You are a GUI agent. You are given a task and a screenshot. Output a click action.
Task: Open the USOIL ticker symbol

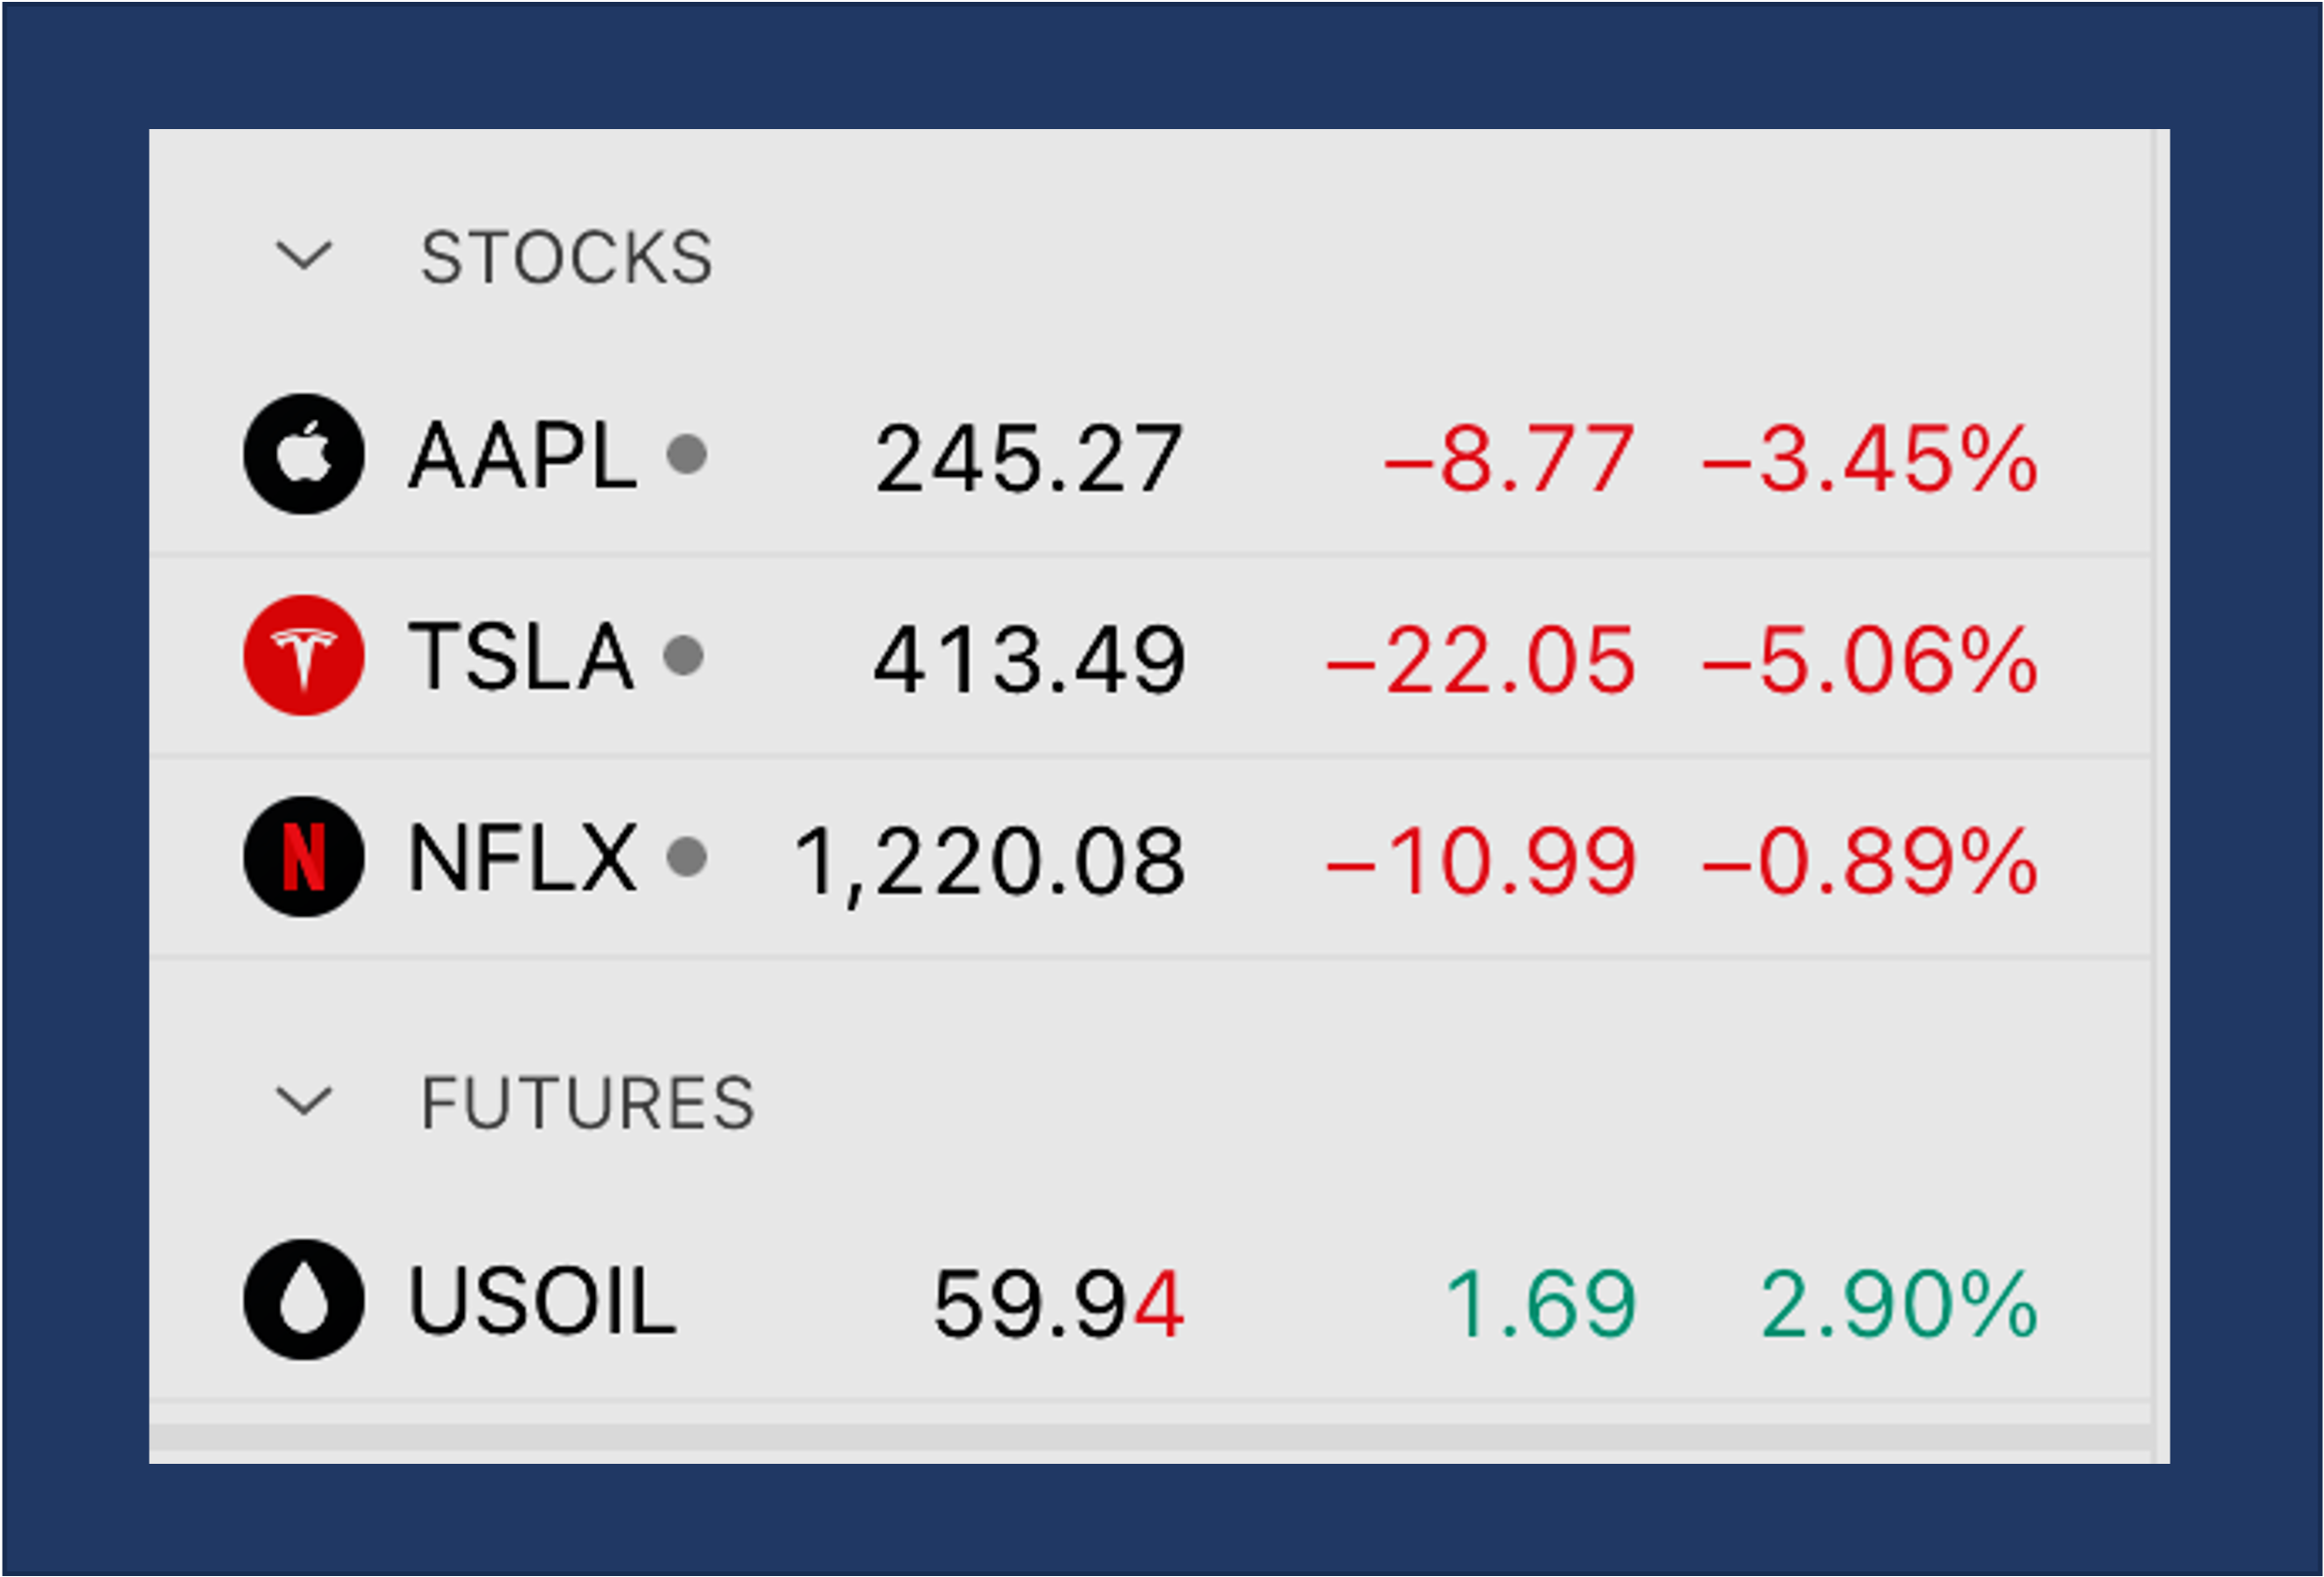click(x=543, y=1302)
